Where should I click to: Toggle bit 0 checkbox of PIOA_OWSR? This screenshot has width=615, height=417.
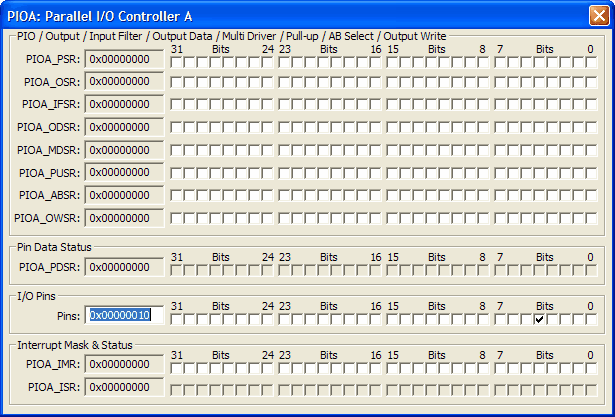[x=591, y=218]
